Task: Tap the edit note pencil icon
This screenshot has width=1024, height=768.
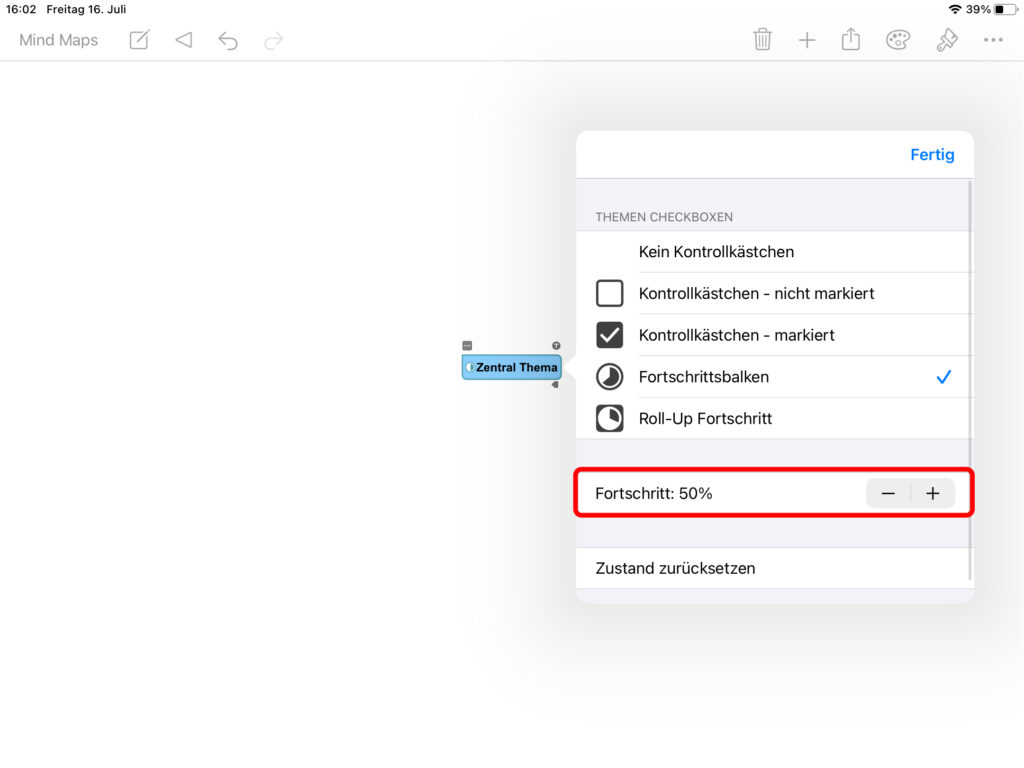Action: tap(139, 40)
